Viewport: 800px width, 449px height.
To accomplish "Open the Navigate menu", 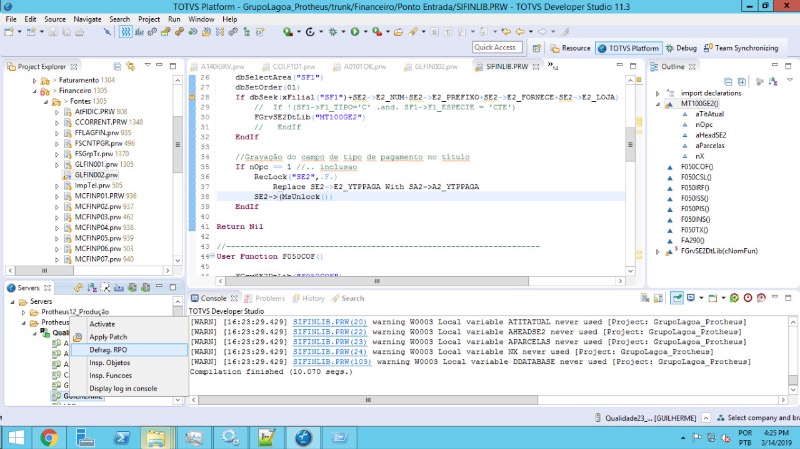I will (87, 19).
